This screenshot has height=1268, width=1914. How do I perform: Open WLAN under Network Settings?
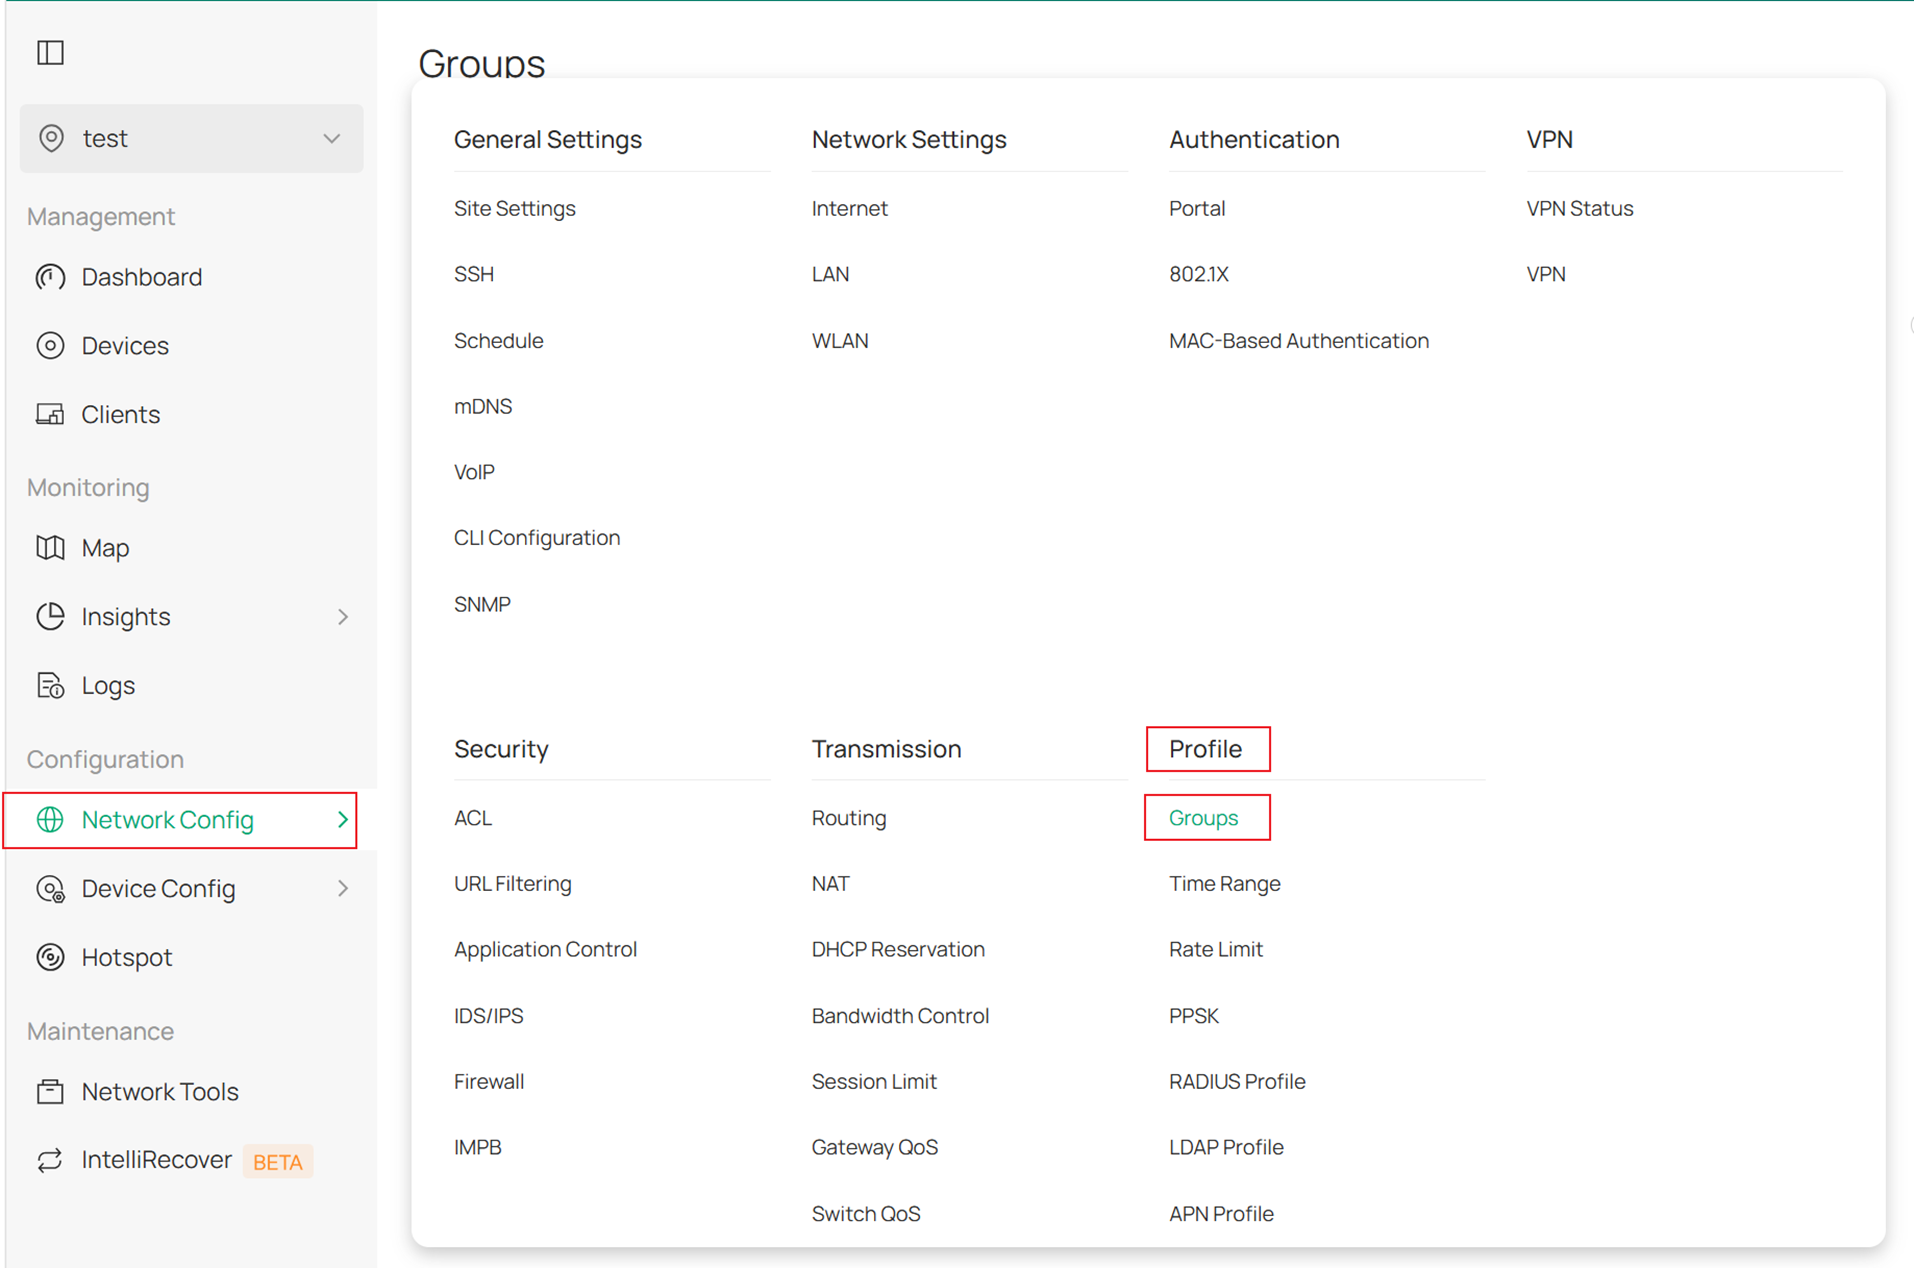(841, 340)
